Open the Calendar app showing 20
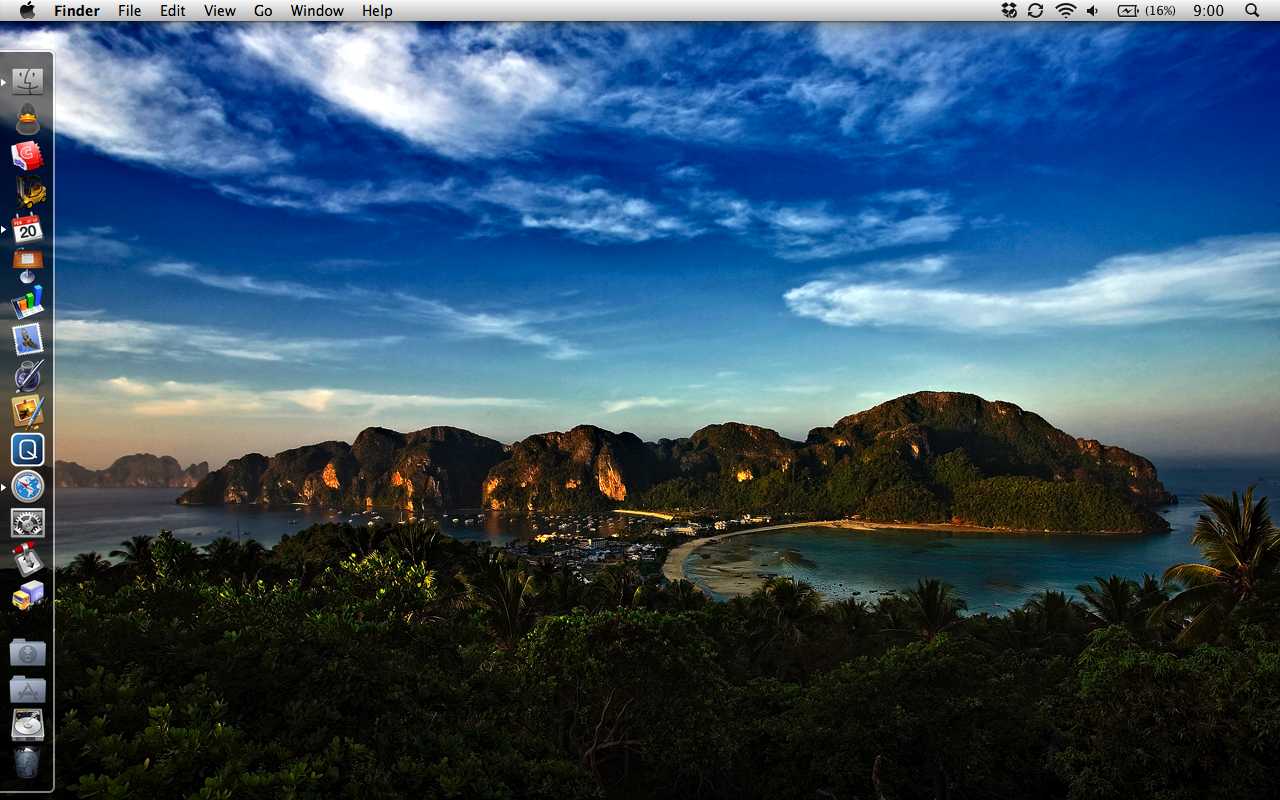 click(x=27, y=229)
